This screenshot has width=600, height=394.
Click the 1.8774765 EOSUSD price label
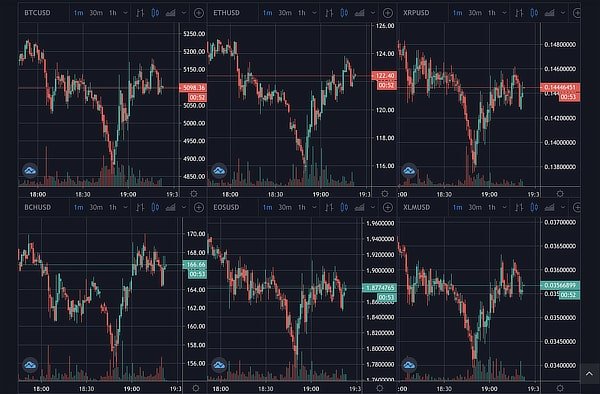(x=379, y=288)
